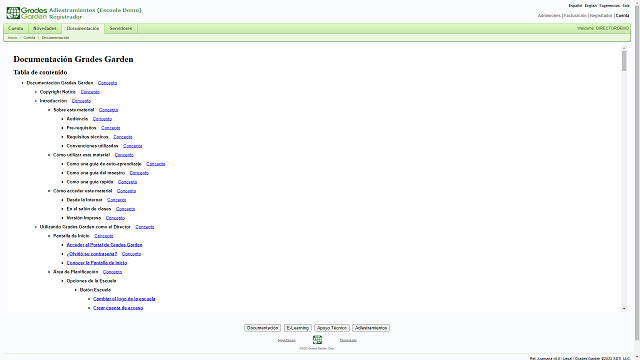This screenshot has width=640, height=360.
Task: Open the Cuenta tab
Action: 16,29
